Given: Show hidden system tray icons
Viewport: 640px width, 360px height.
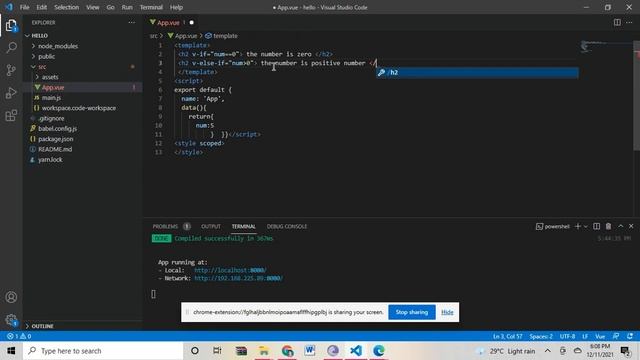Looking at the screenshot, I should pyautogui.click(x=547, y=351).
